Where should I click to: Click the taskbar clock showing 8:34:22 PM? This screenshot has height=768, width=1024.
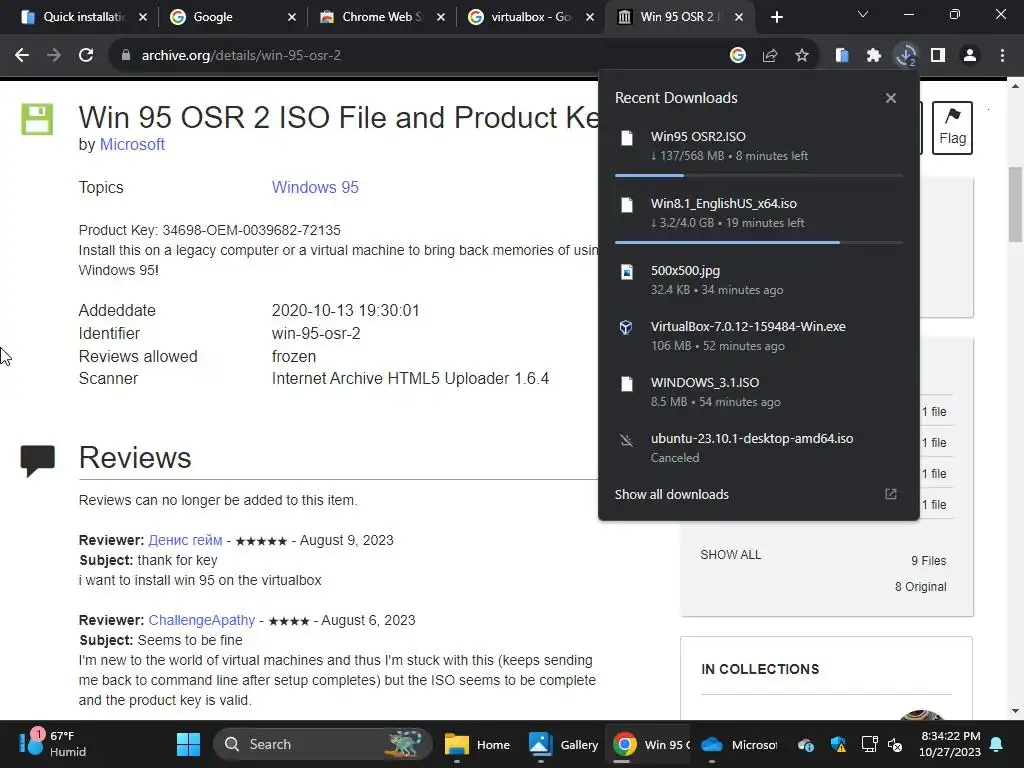pyautogui.click(x=950, y=744)
